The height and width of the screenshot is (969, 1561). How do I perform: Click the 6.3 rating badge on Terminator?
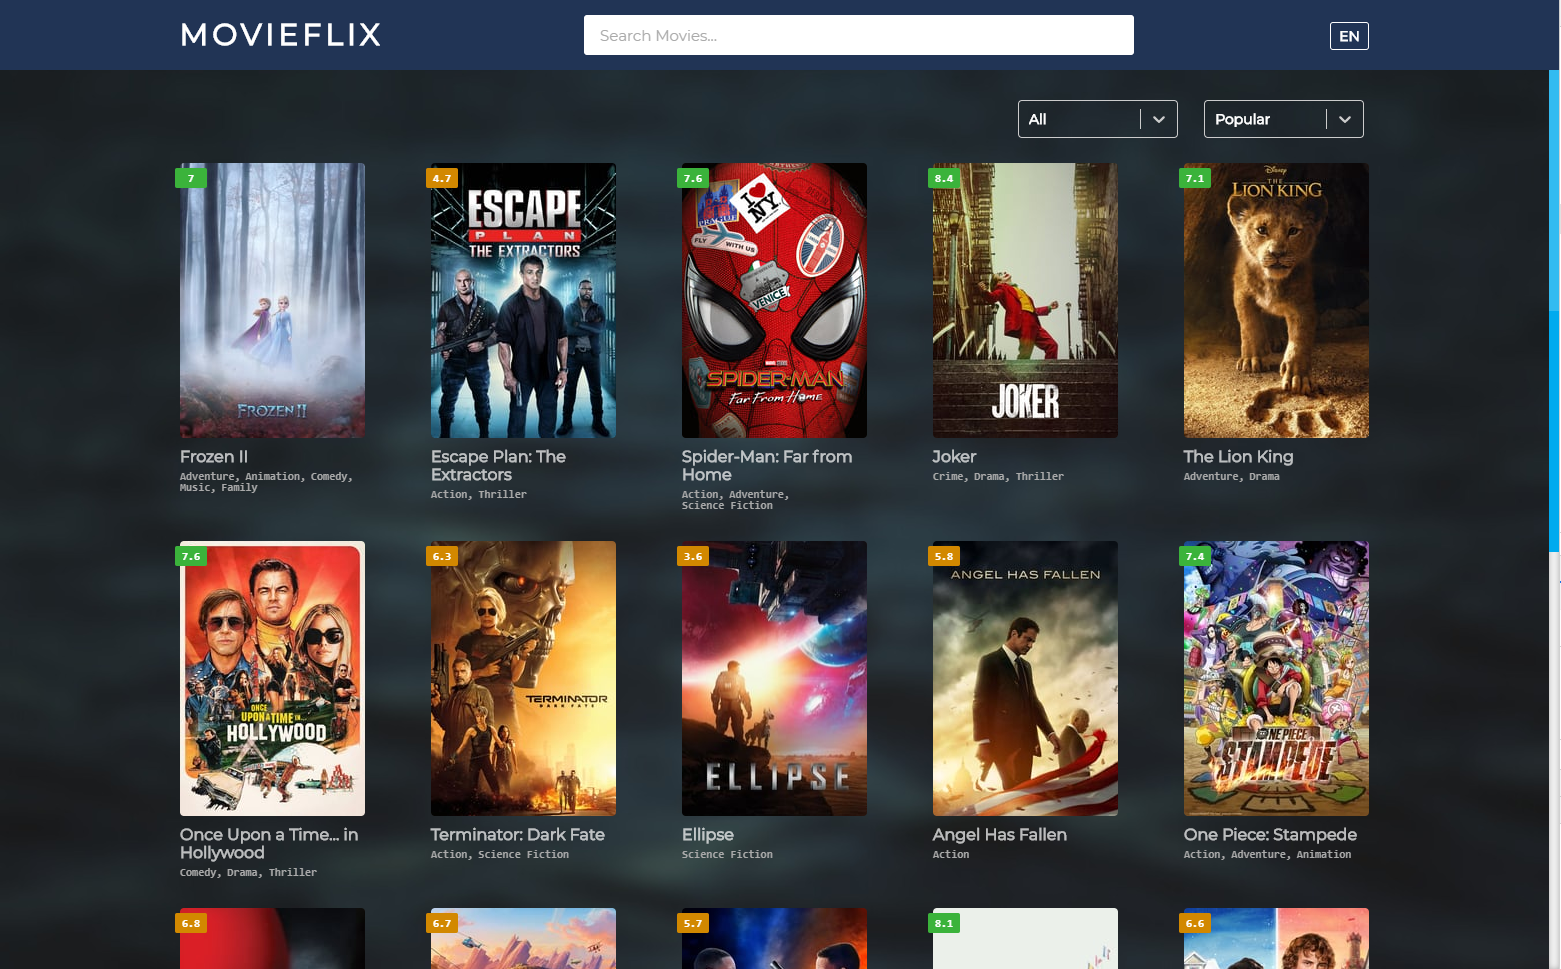point(442,556)
